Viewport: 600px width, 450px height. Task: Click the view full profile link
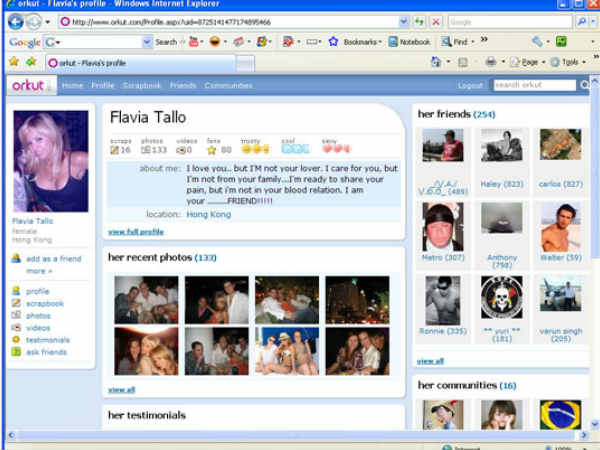click(x=136, y=231)
